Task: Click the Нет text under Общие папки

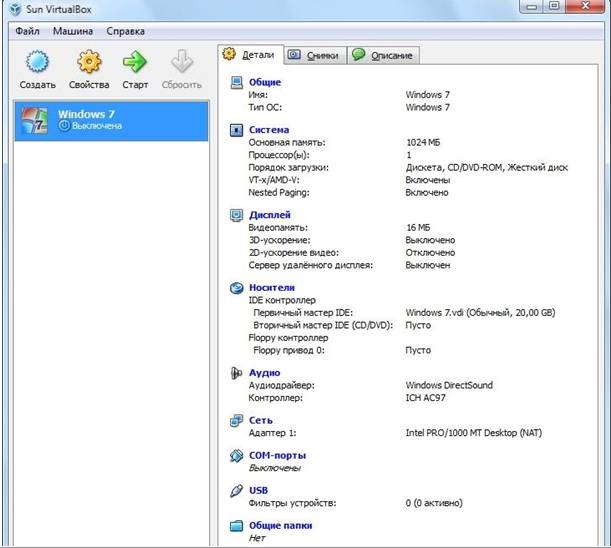Action: [x=257, y=538]
